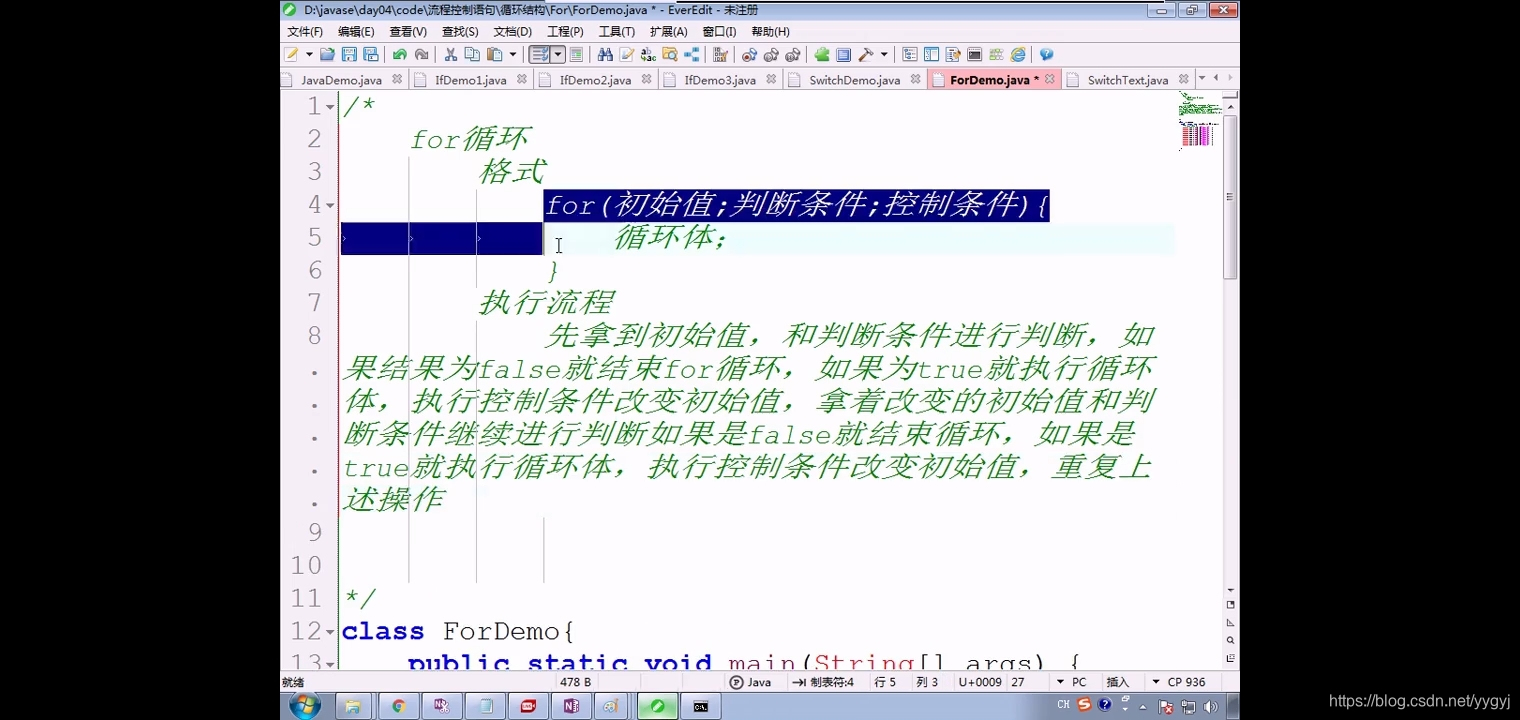The height and width of the screenshot is (720, 1520).
Task: Click the Cut scissors icon
Action: pyautogui.click(x=450, y=55)
